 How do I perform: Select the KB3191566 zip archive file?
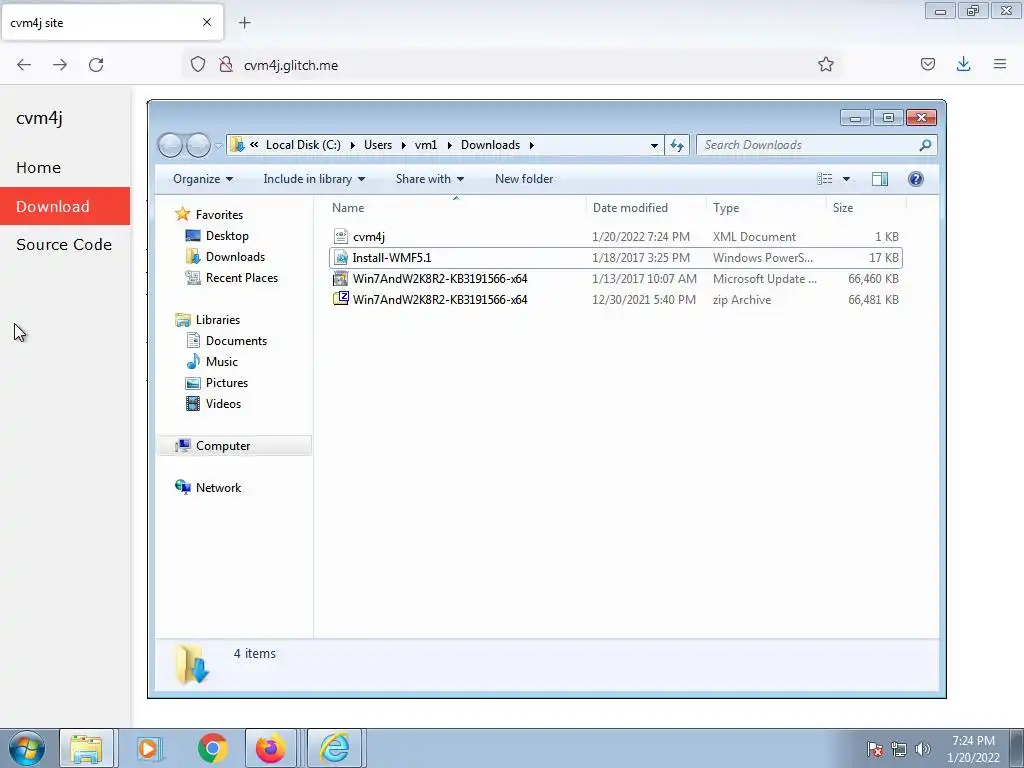(616, 300)
